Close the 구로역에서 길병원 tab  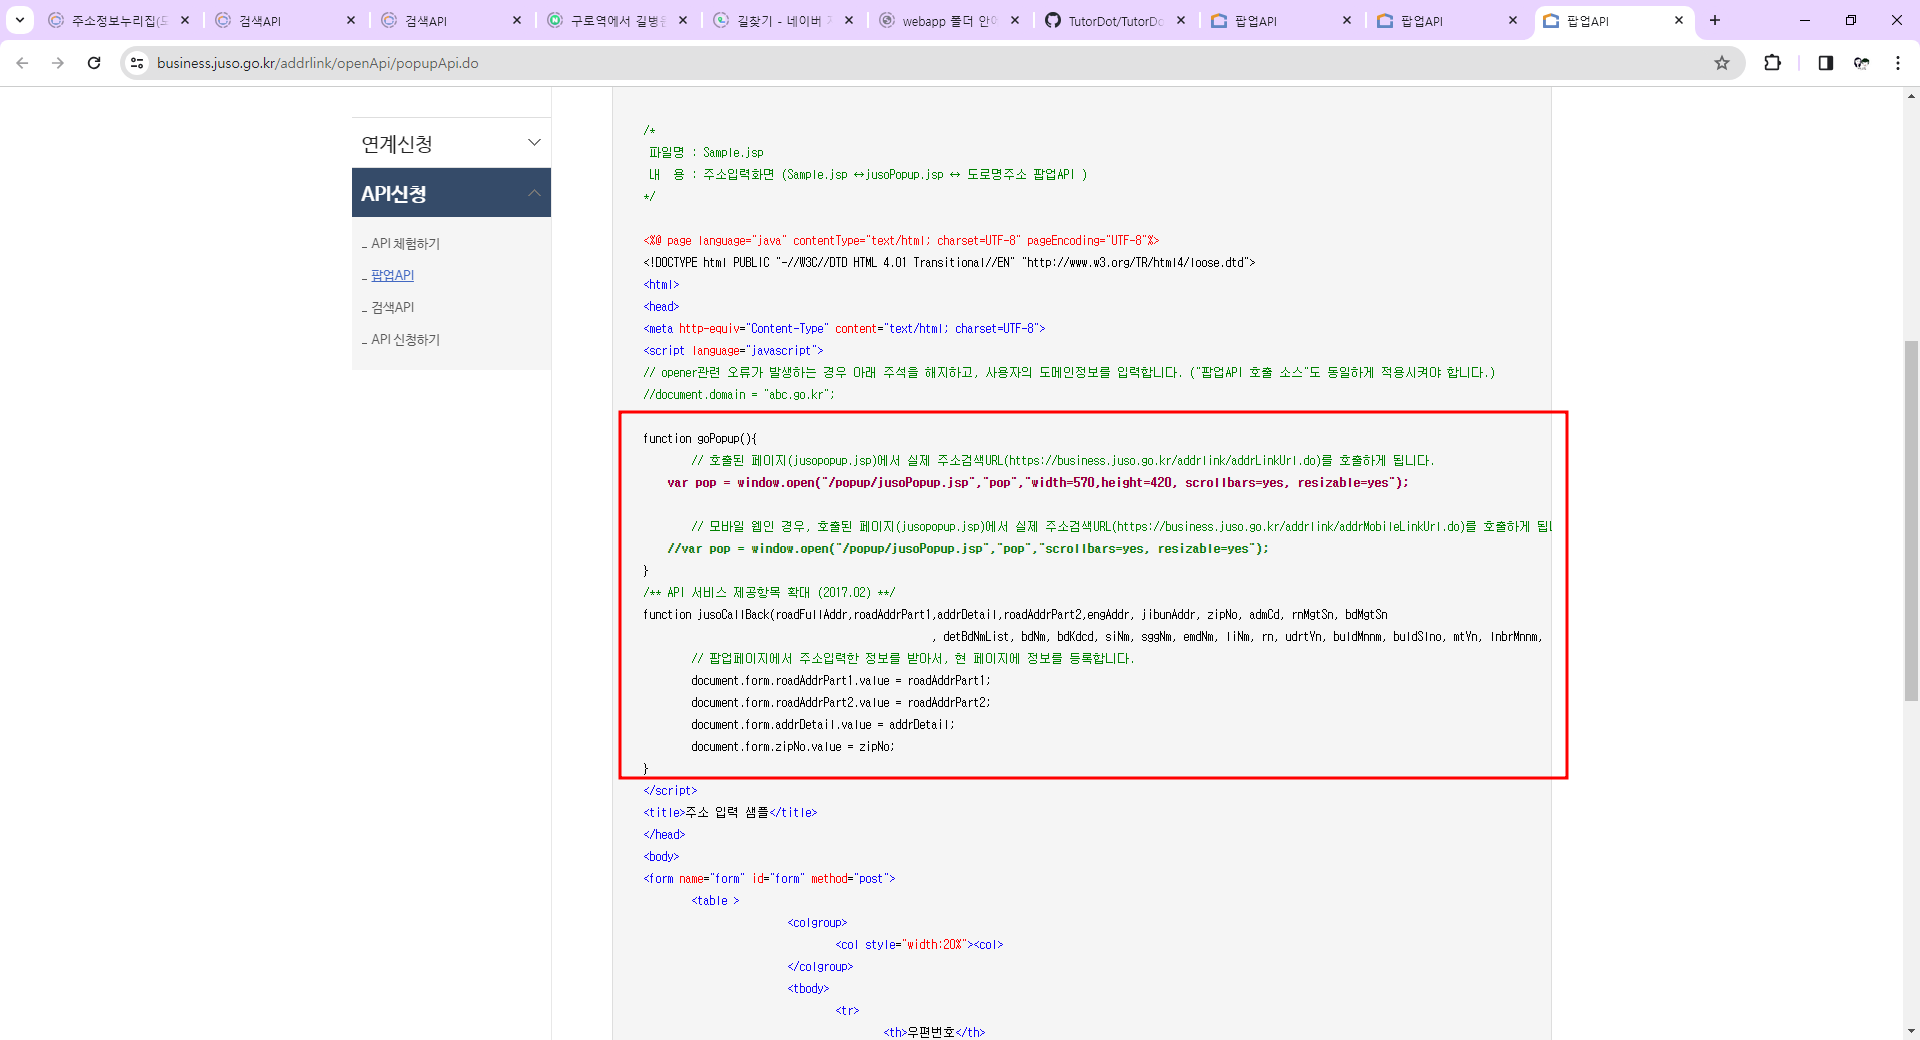tap(683, 20)
